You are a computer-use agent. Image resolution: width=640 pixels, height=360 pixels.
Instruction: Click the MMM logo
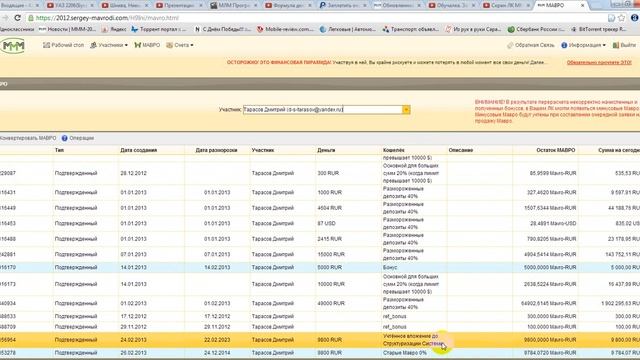(x=13, y=46)
